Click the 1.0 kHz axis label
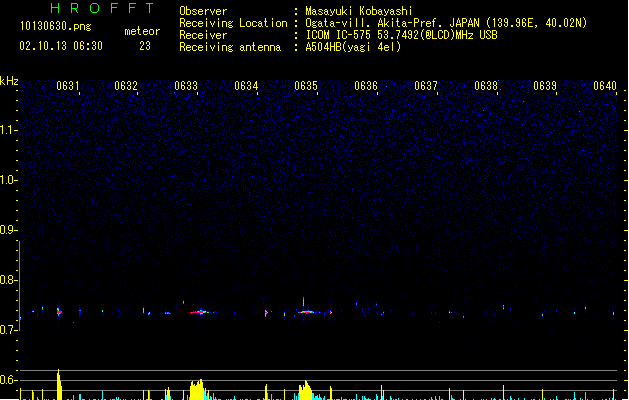This screenshot has height=400, width=629. click(8, 180)
